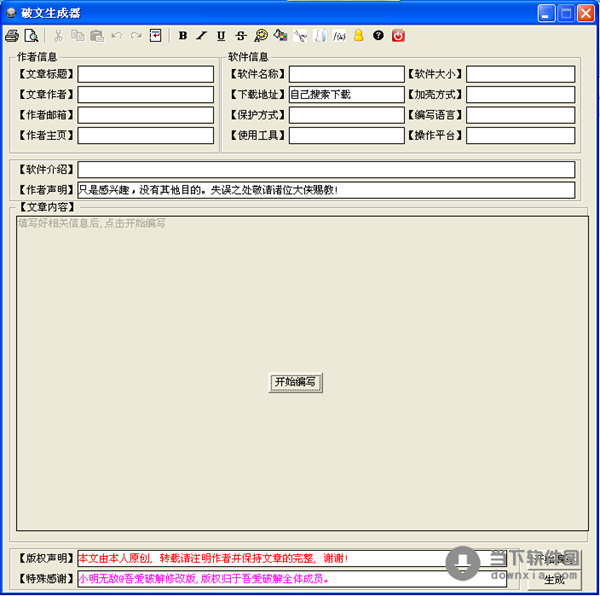Viewport: 600px width, 596px height.
Task: Toggle Underline text formatting
Action: pyautogui.click(x=221, y=36)
